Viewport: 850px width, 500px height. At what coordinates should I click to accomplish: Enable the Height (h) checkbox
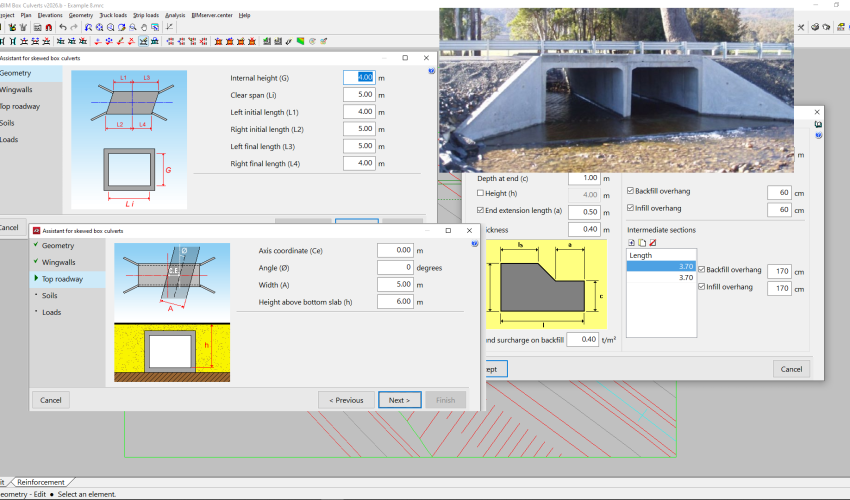[x=480, y=194]
